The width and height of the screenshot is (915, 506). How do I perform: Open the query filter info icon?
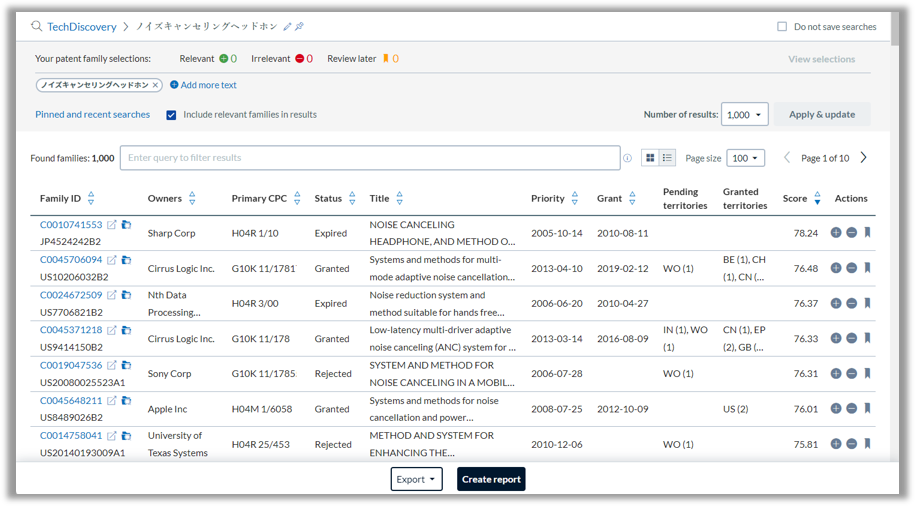point(627,158)
